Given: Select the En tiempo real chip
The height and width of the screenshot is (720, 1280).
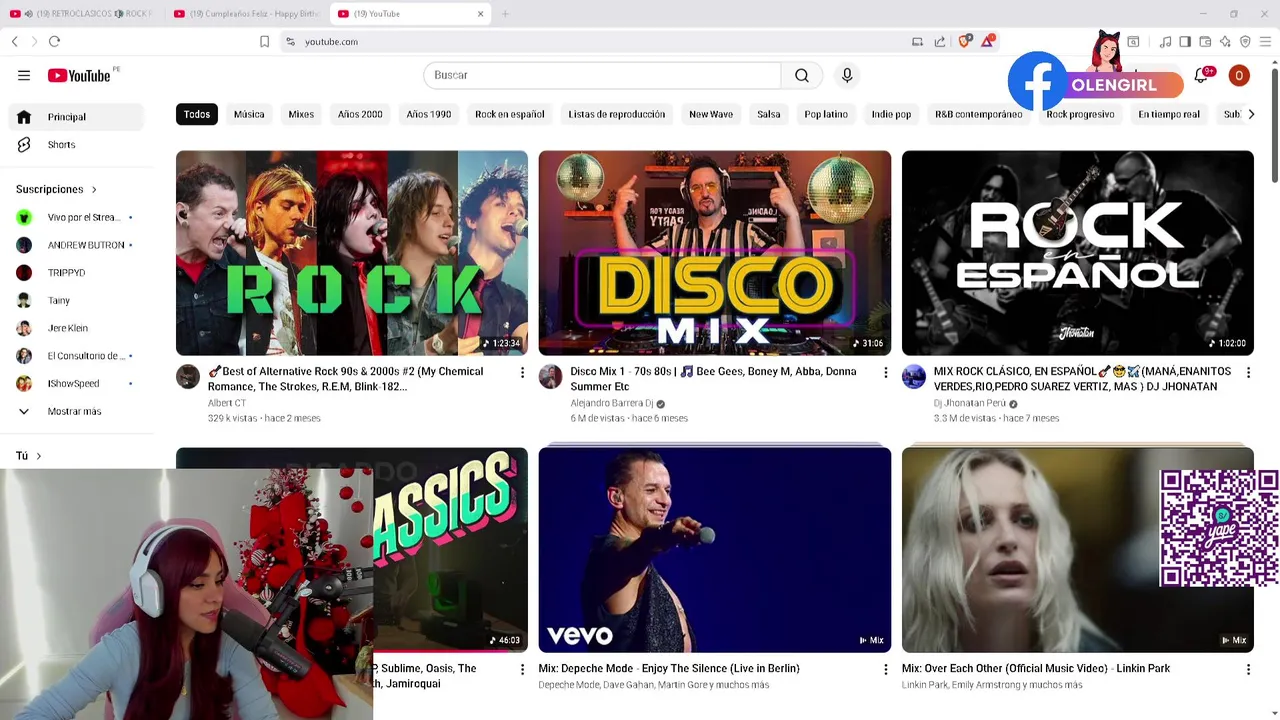Looking at the screenshot, I should [x=1169, y=114].
